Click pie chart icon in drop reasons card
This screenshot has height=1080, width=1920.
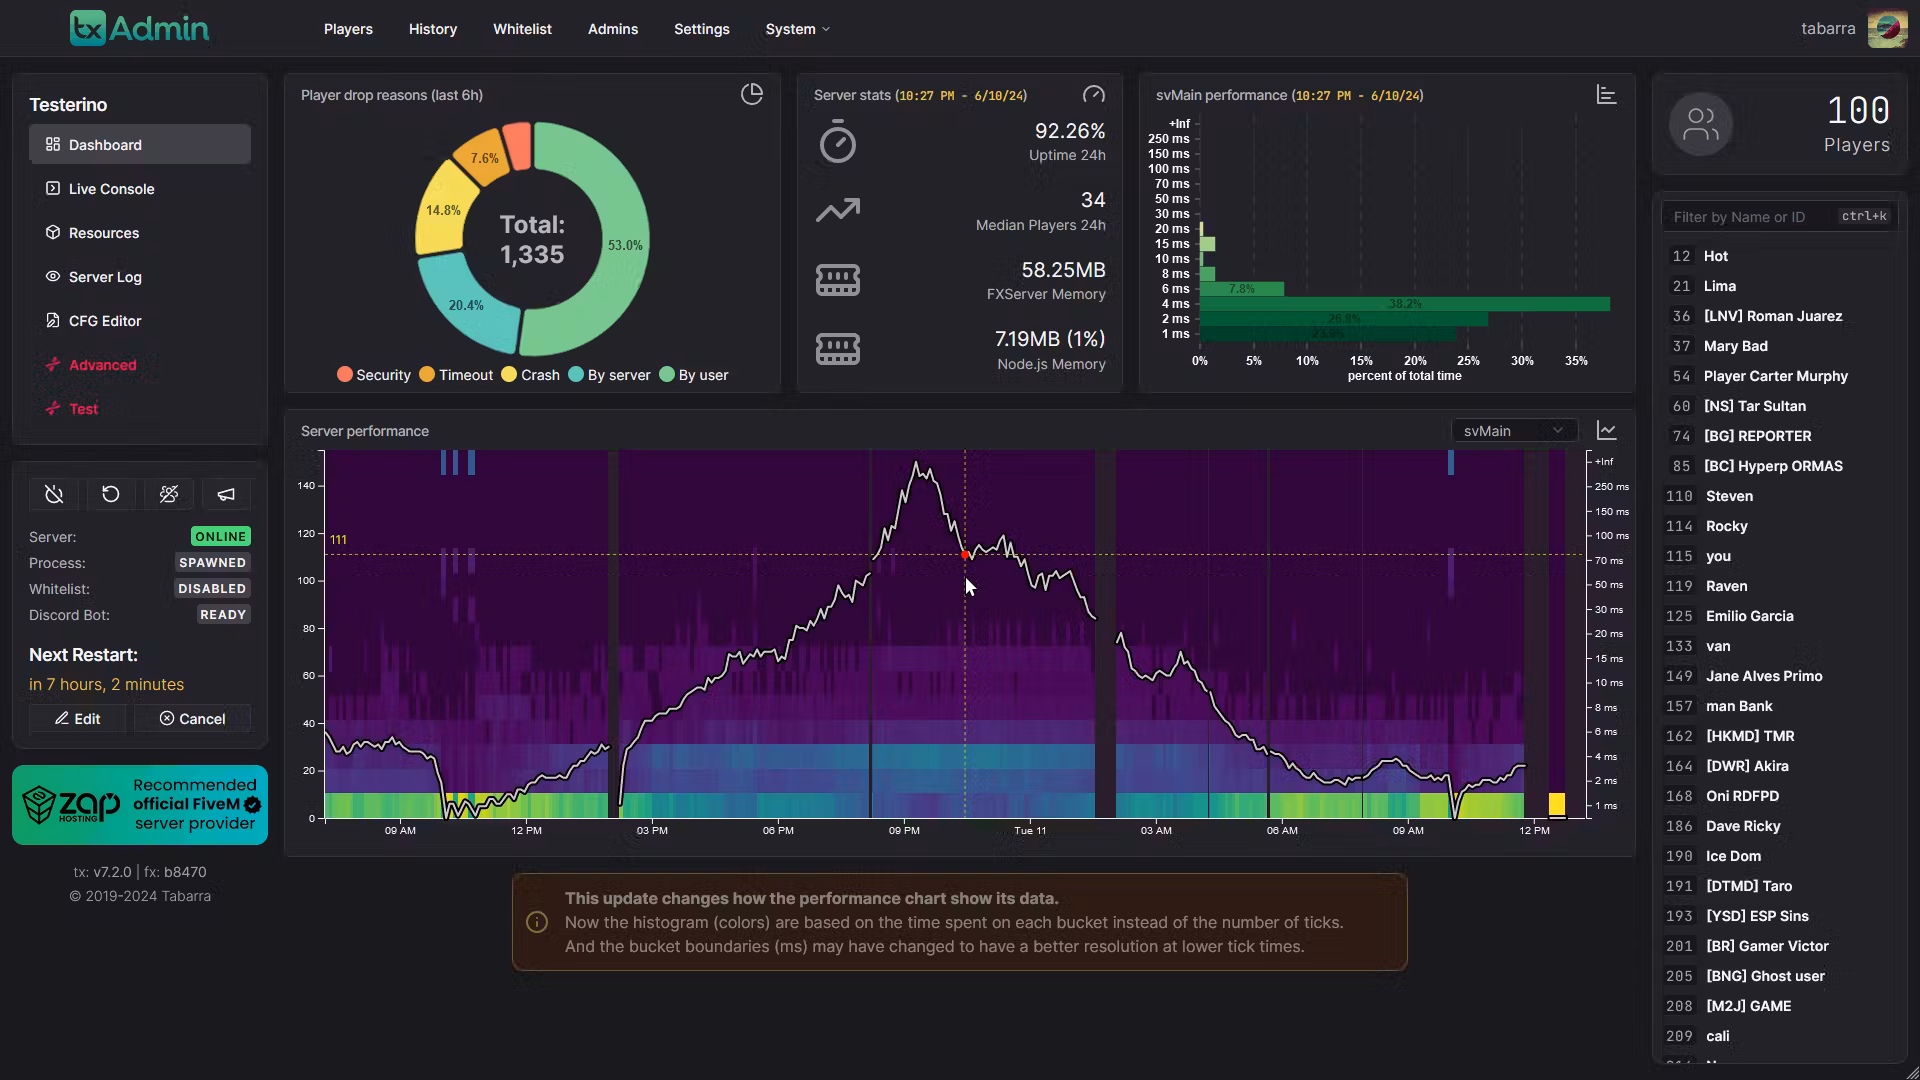(x=752, y=94)
